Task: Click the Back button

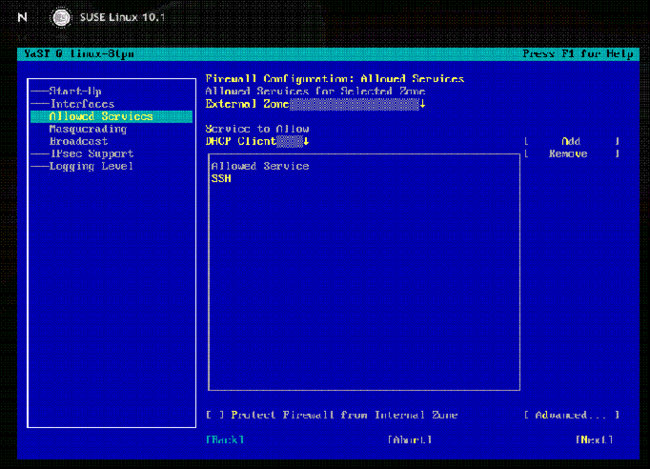Action: click(x=225, y=440)
